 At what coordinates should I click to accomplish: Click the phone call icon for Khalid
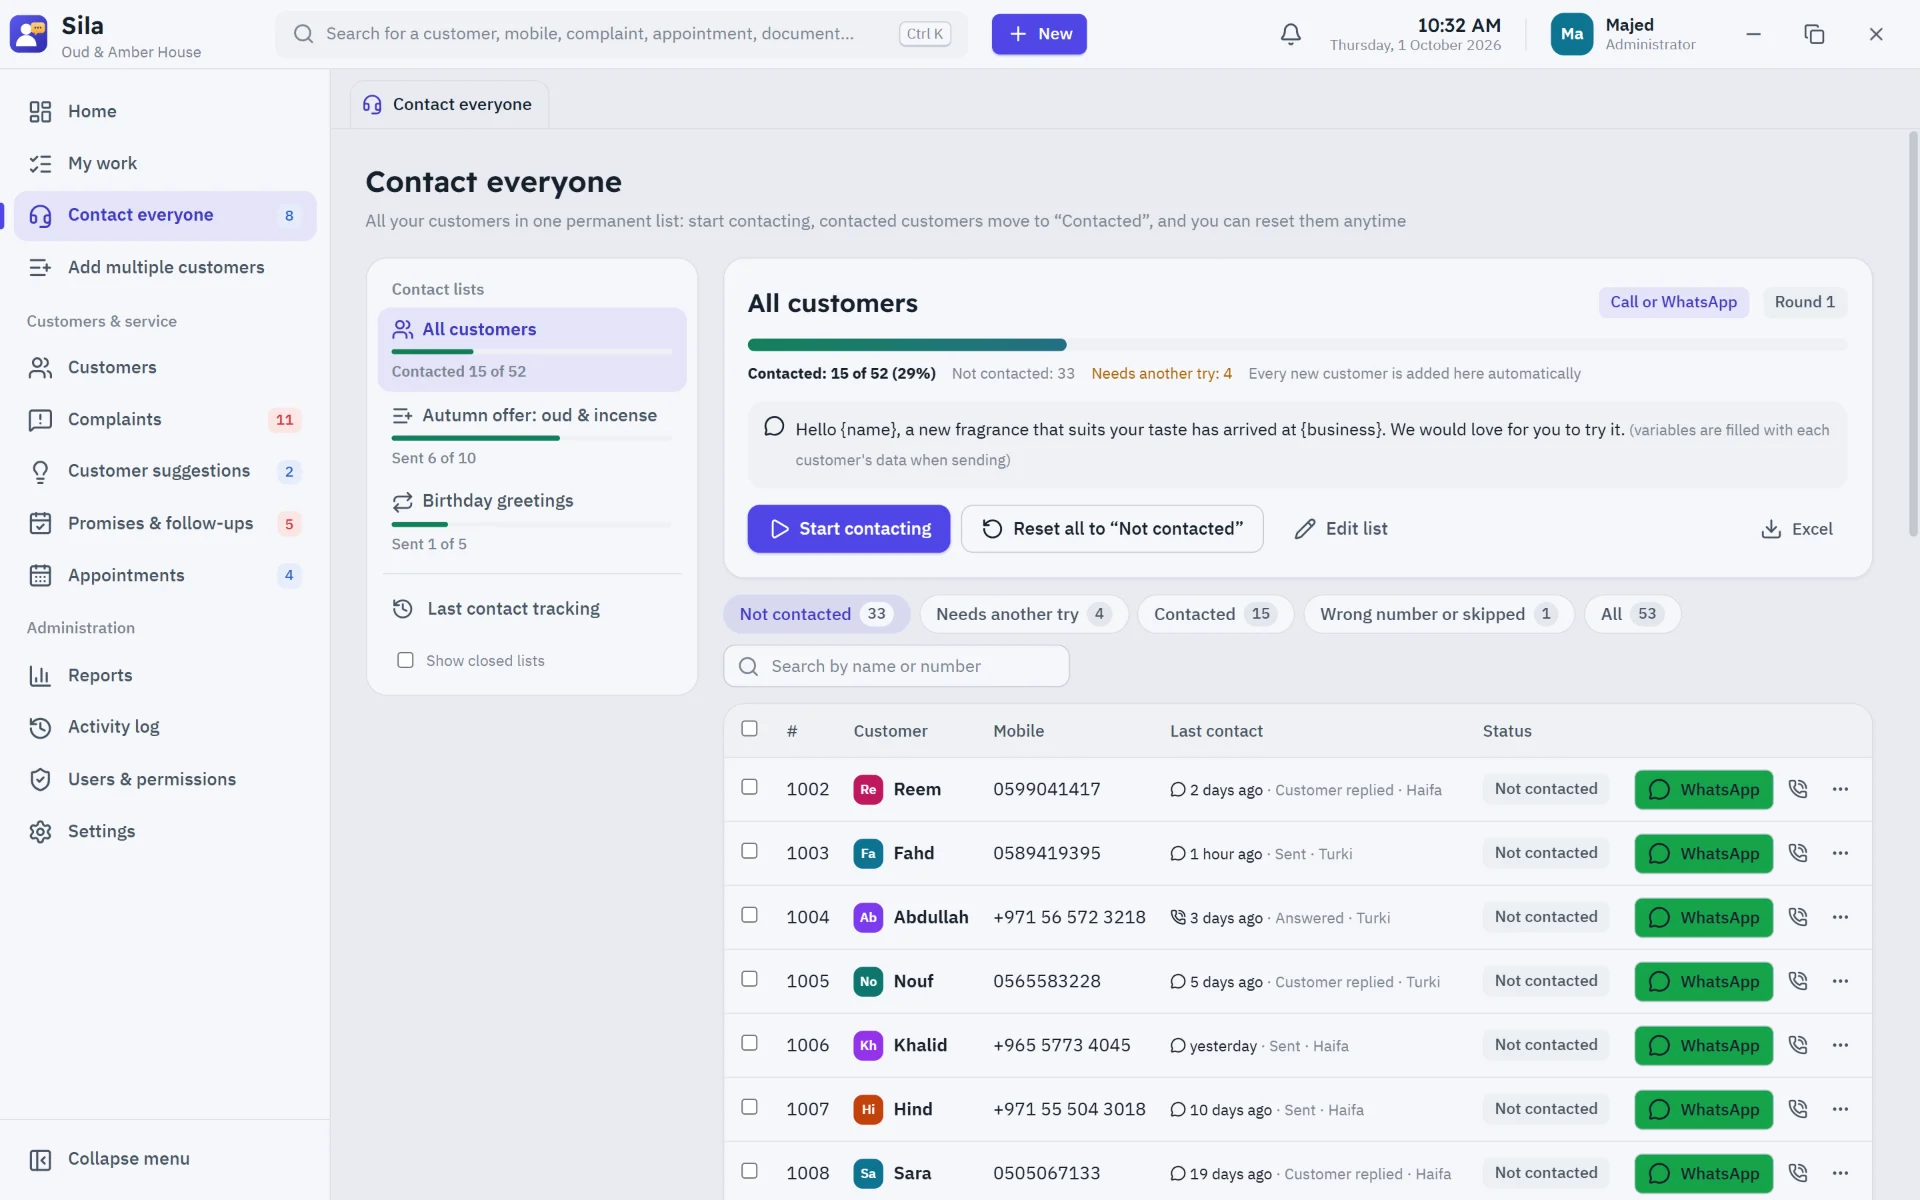[x=1798, y=1045]
